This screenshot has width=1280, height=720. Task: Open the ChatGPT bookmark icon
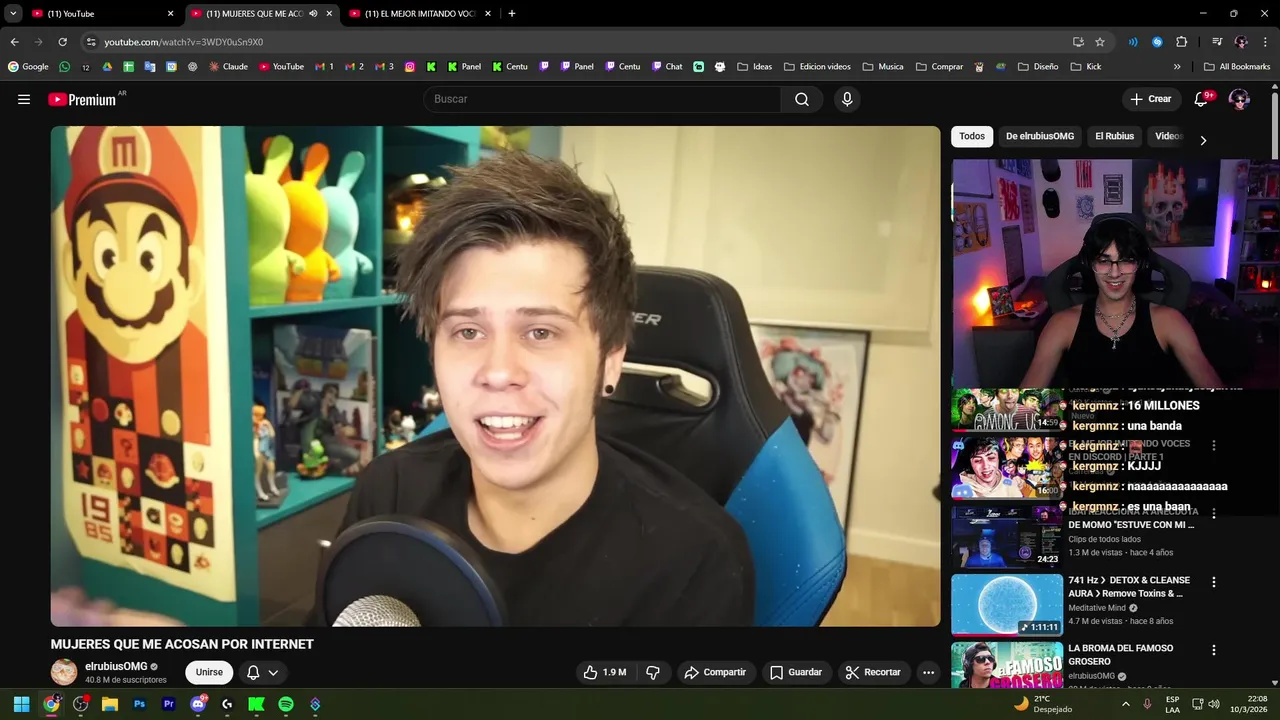192,67
